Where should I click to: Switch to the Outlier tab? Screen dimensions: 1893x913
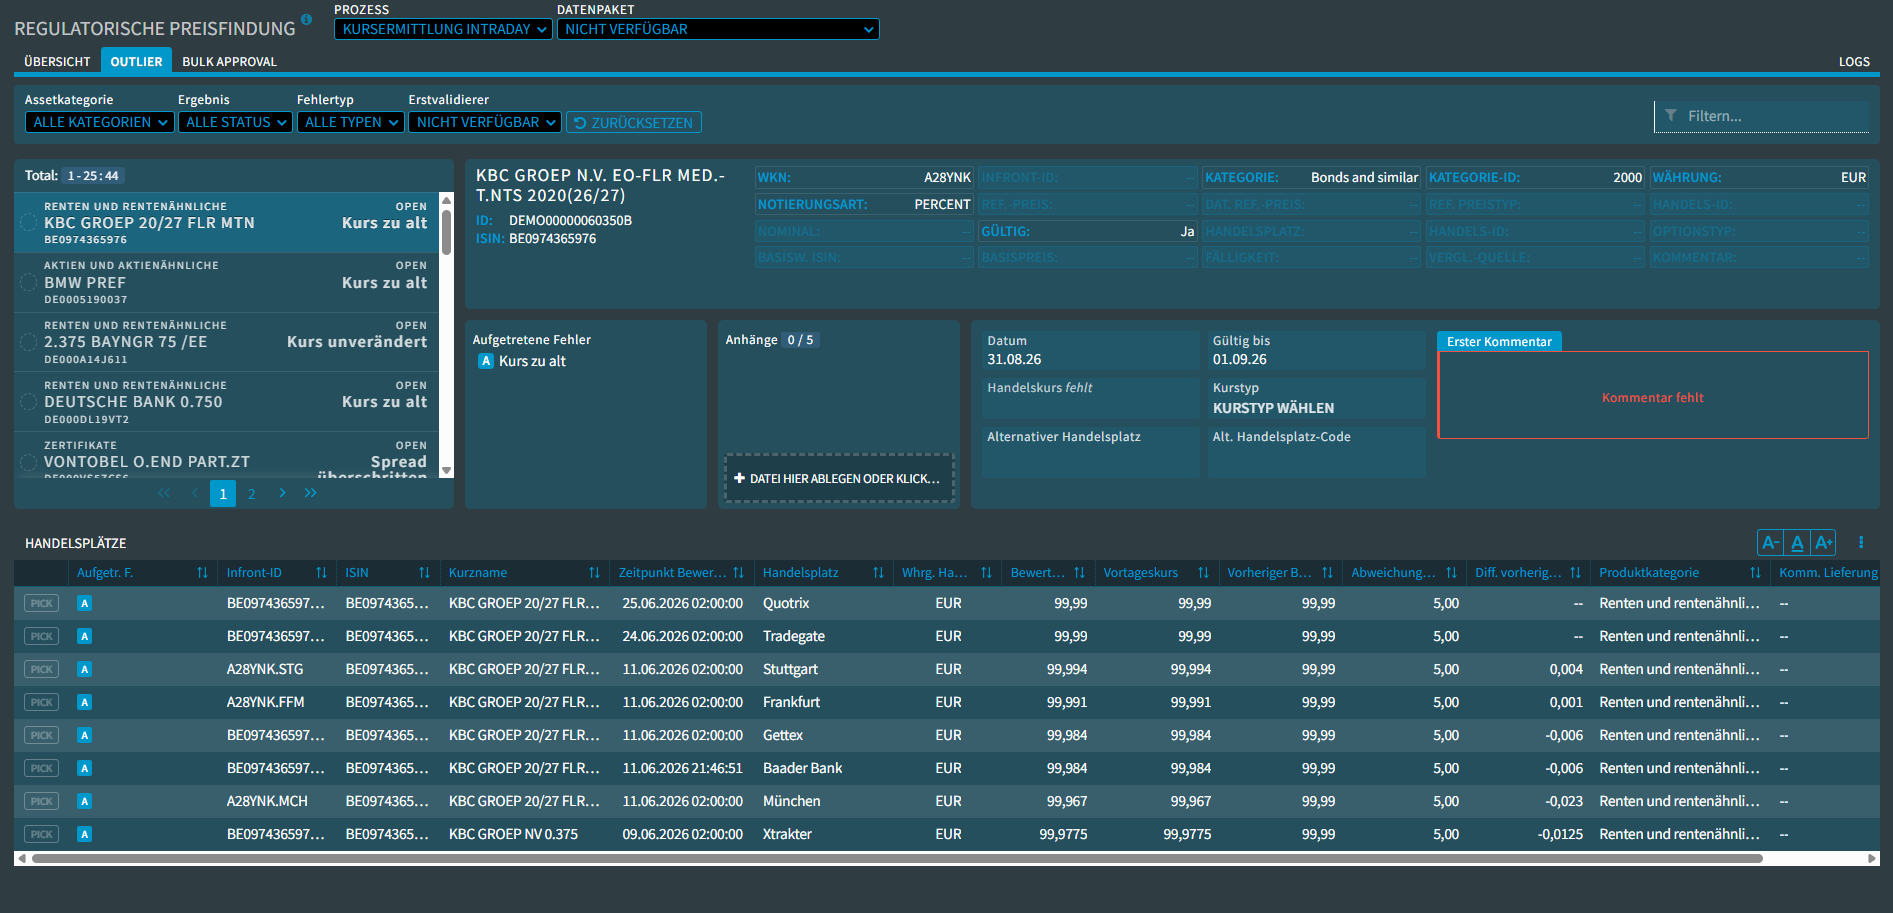[136, 61]
